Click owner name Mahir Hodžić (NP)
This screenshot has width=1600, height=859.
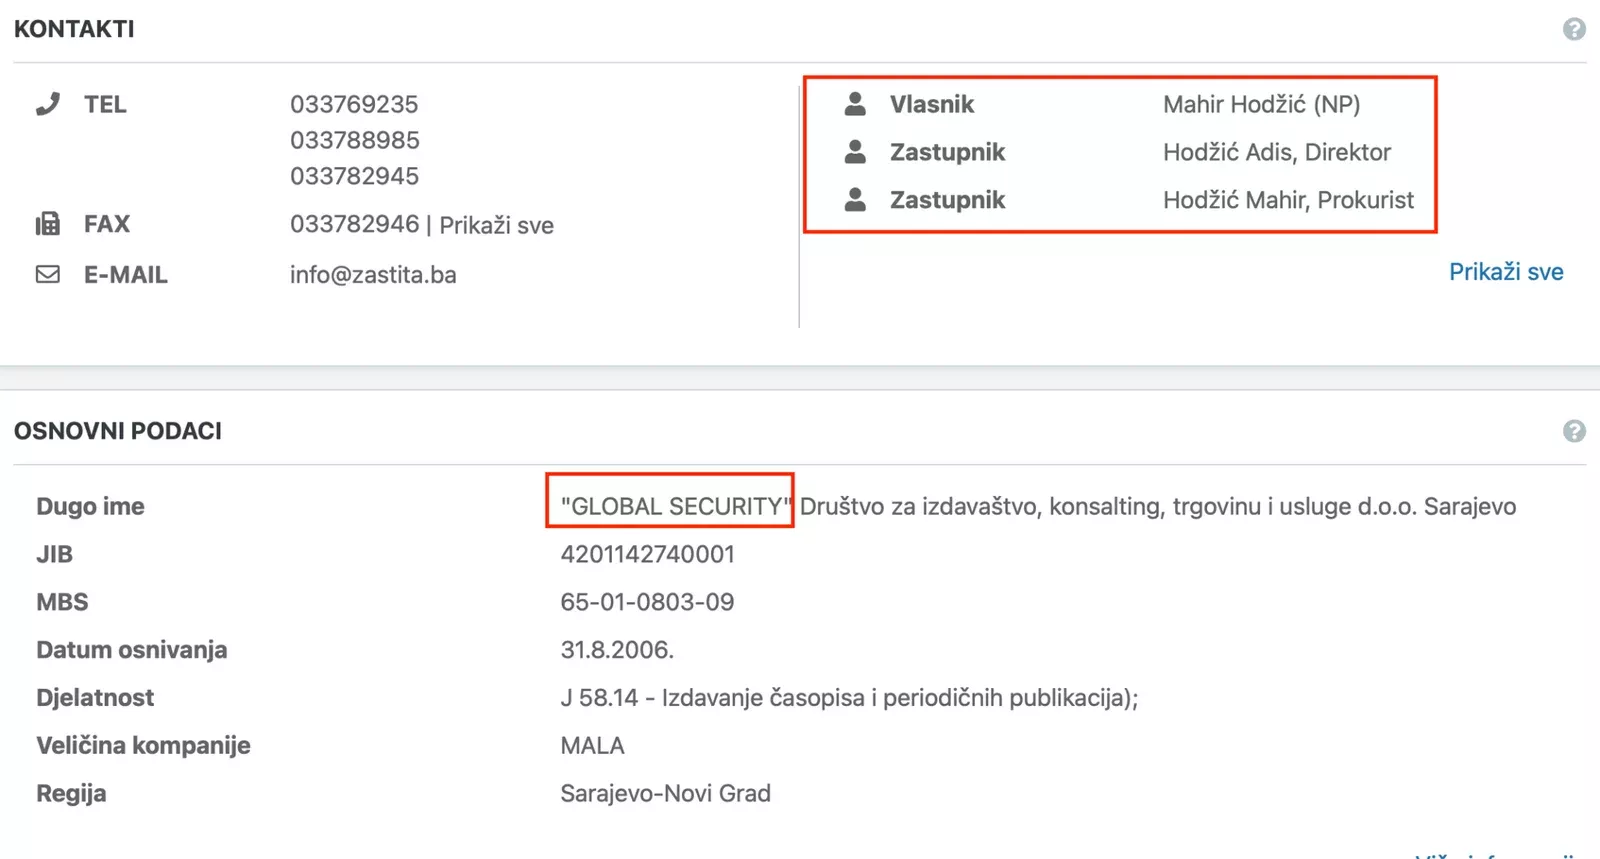[1261, 104]
